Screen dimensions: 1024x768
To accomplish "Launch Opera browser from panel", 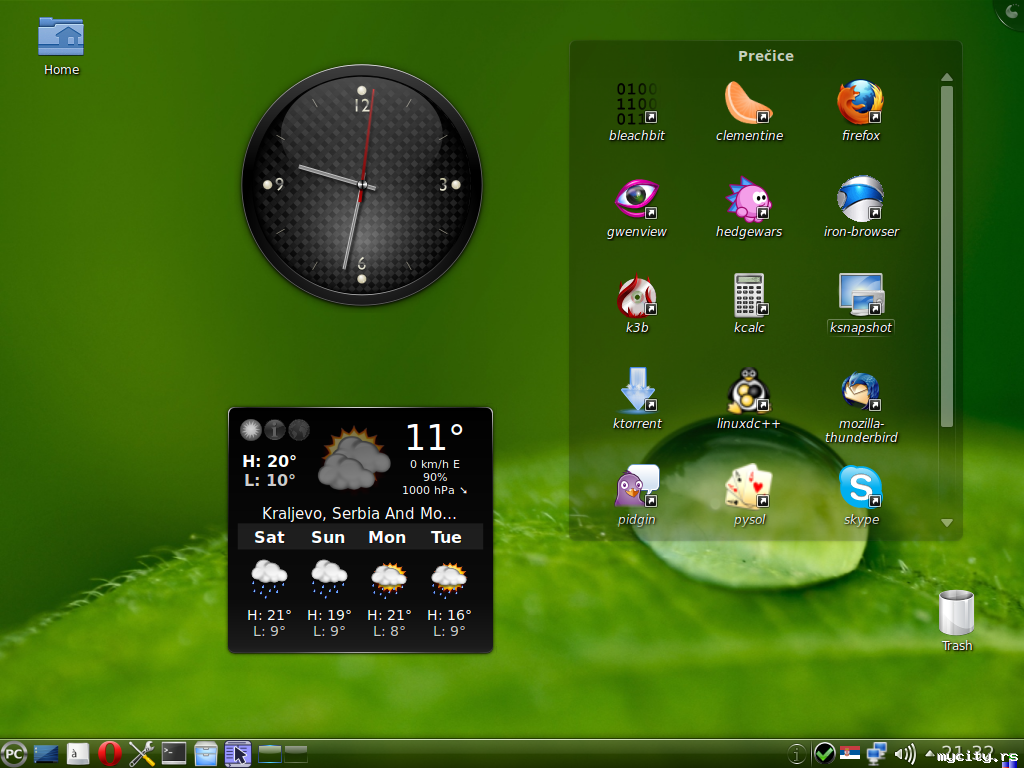I will tap(110, 754).
